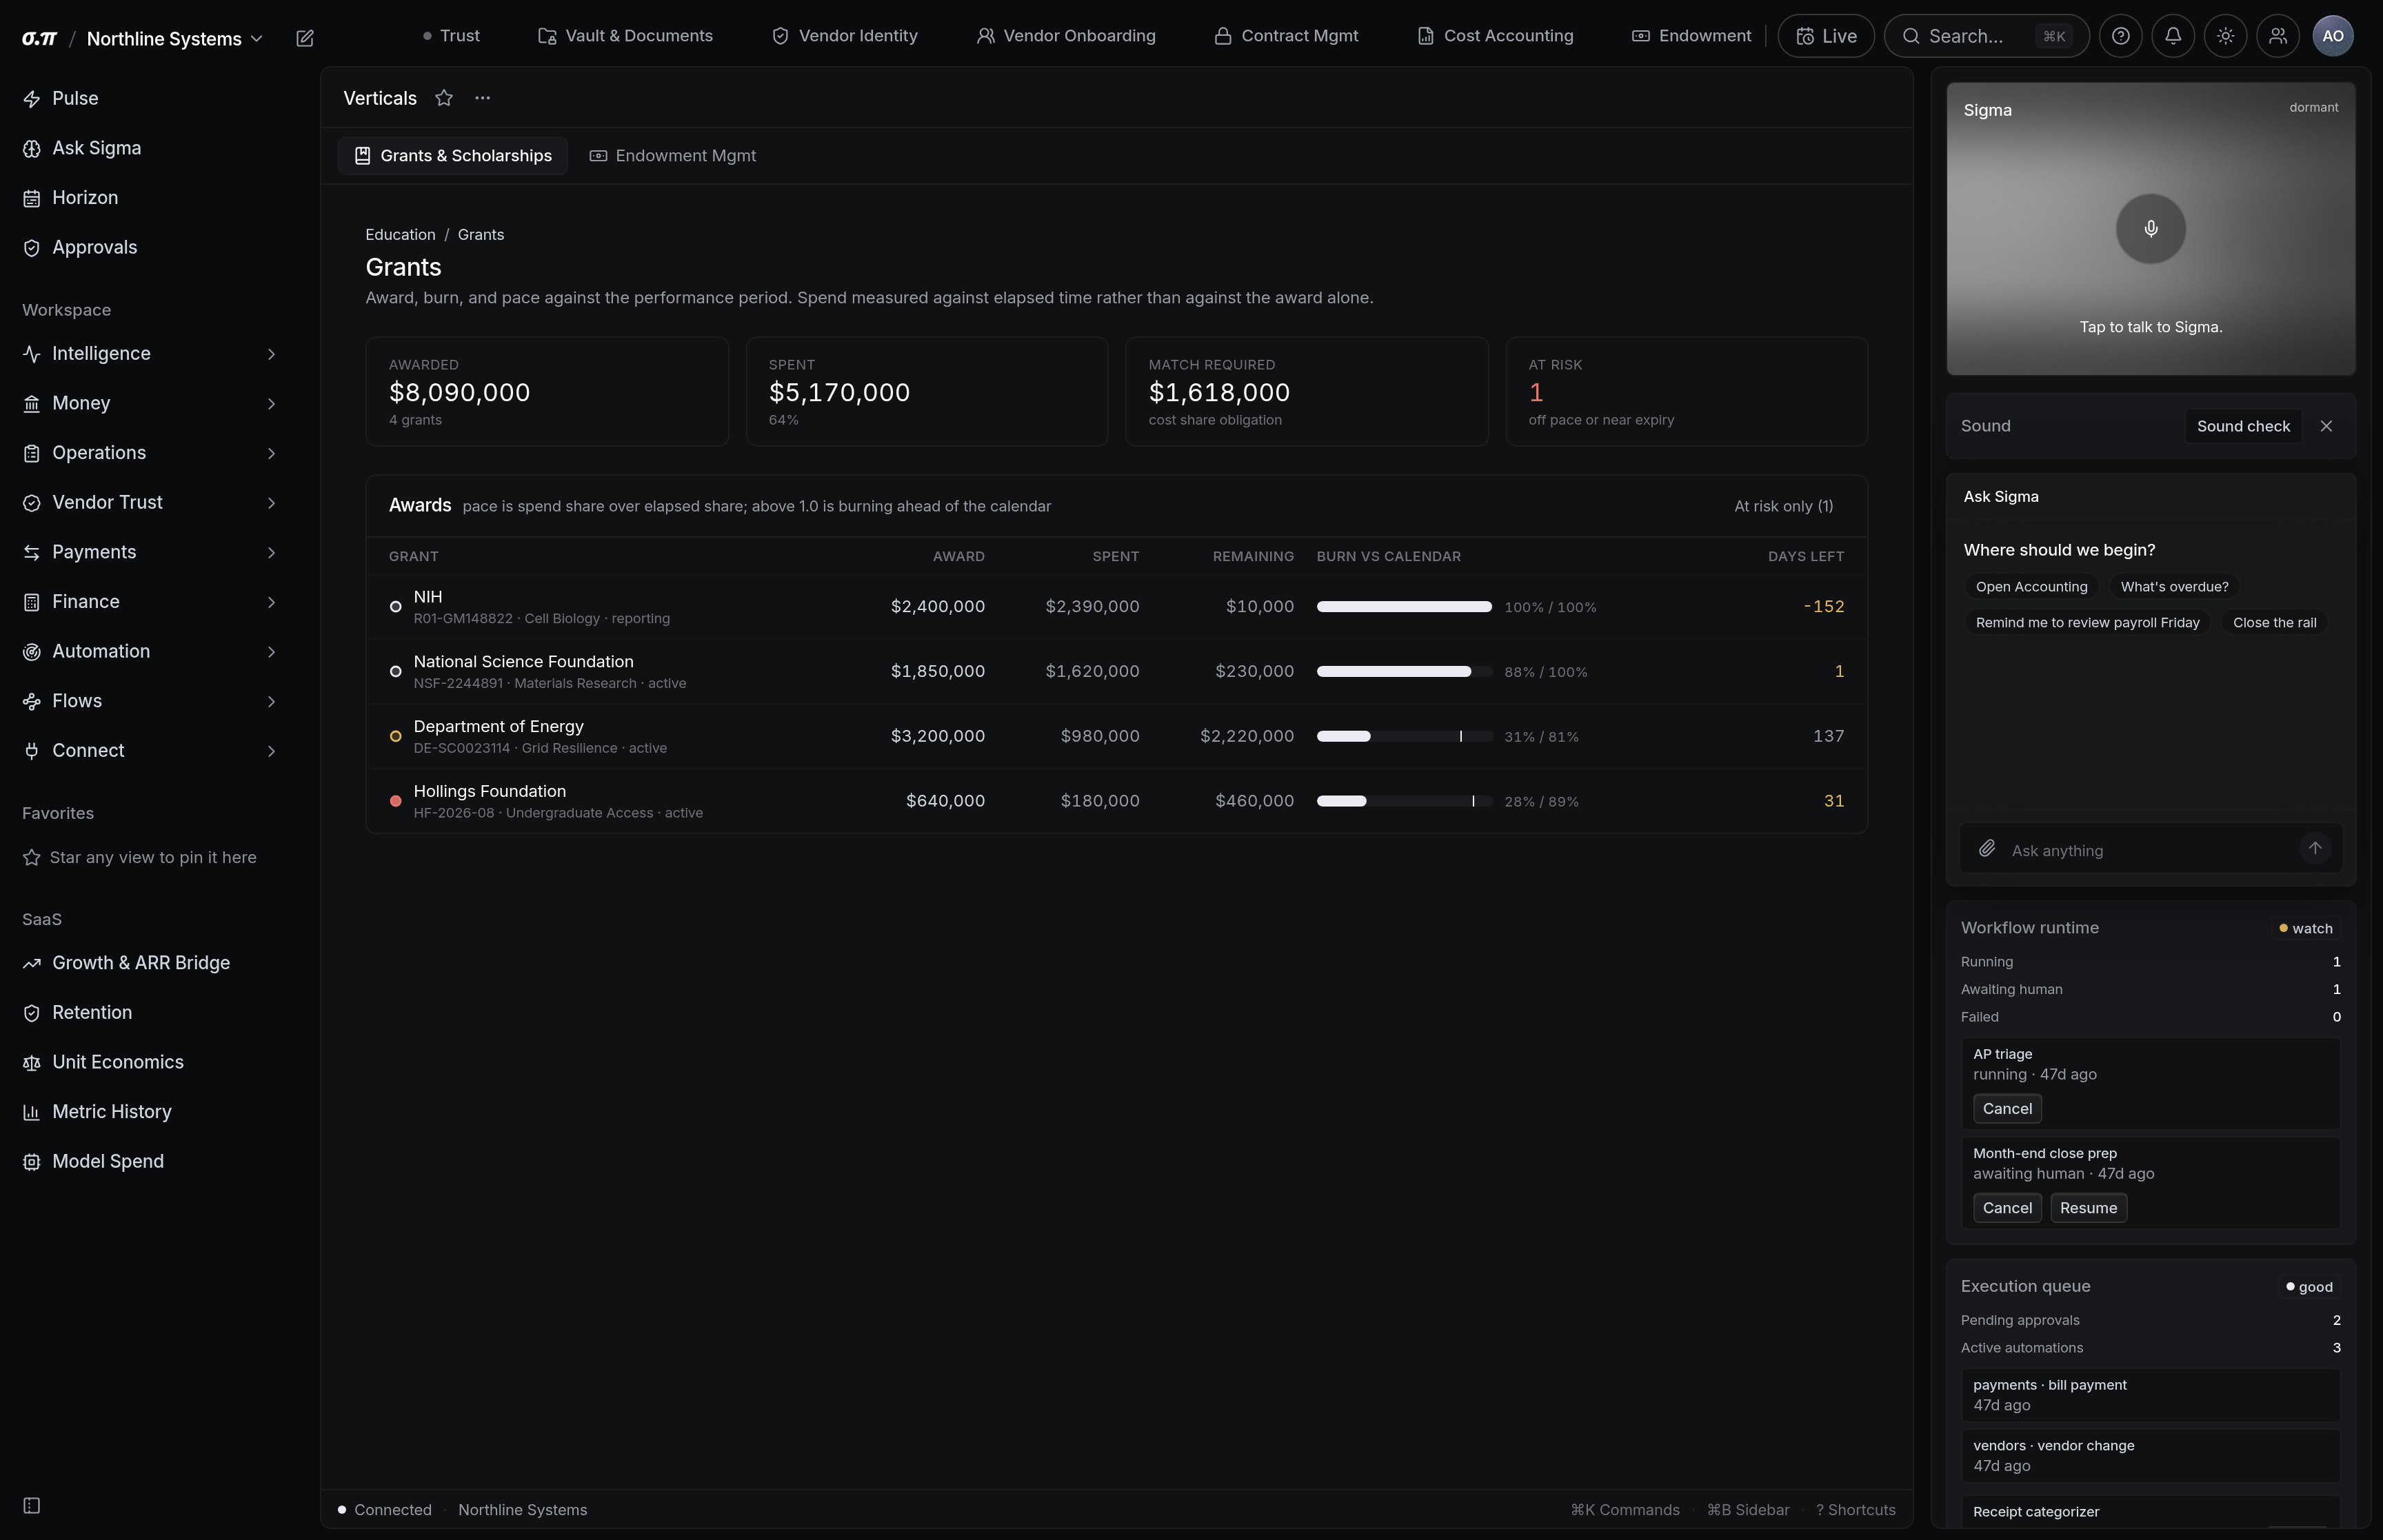The width and height of the screenshot is (2383, 1540).
Task: Open the AO user avatar menu
Action: 2333,36
